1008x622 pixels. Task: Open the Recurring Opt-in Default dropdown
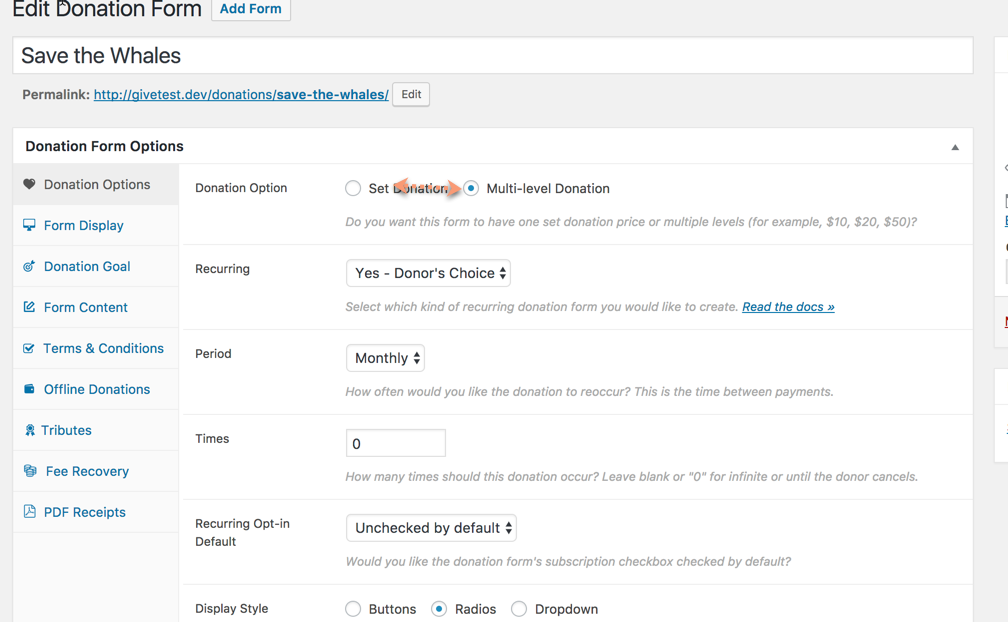pyautogui.click(x=430, y=527)
